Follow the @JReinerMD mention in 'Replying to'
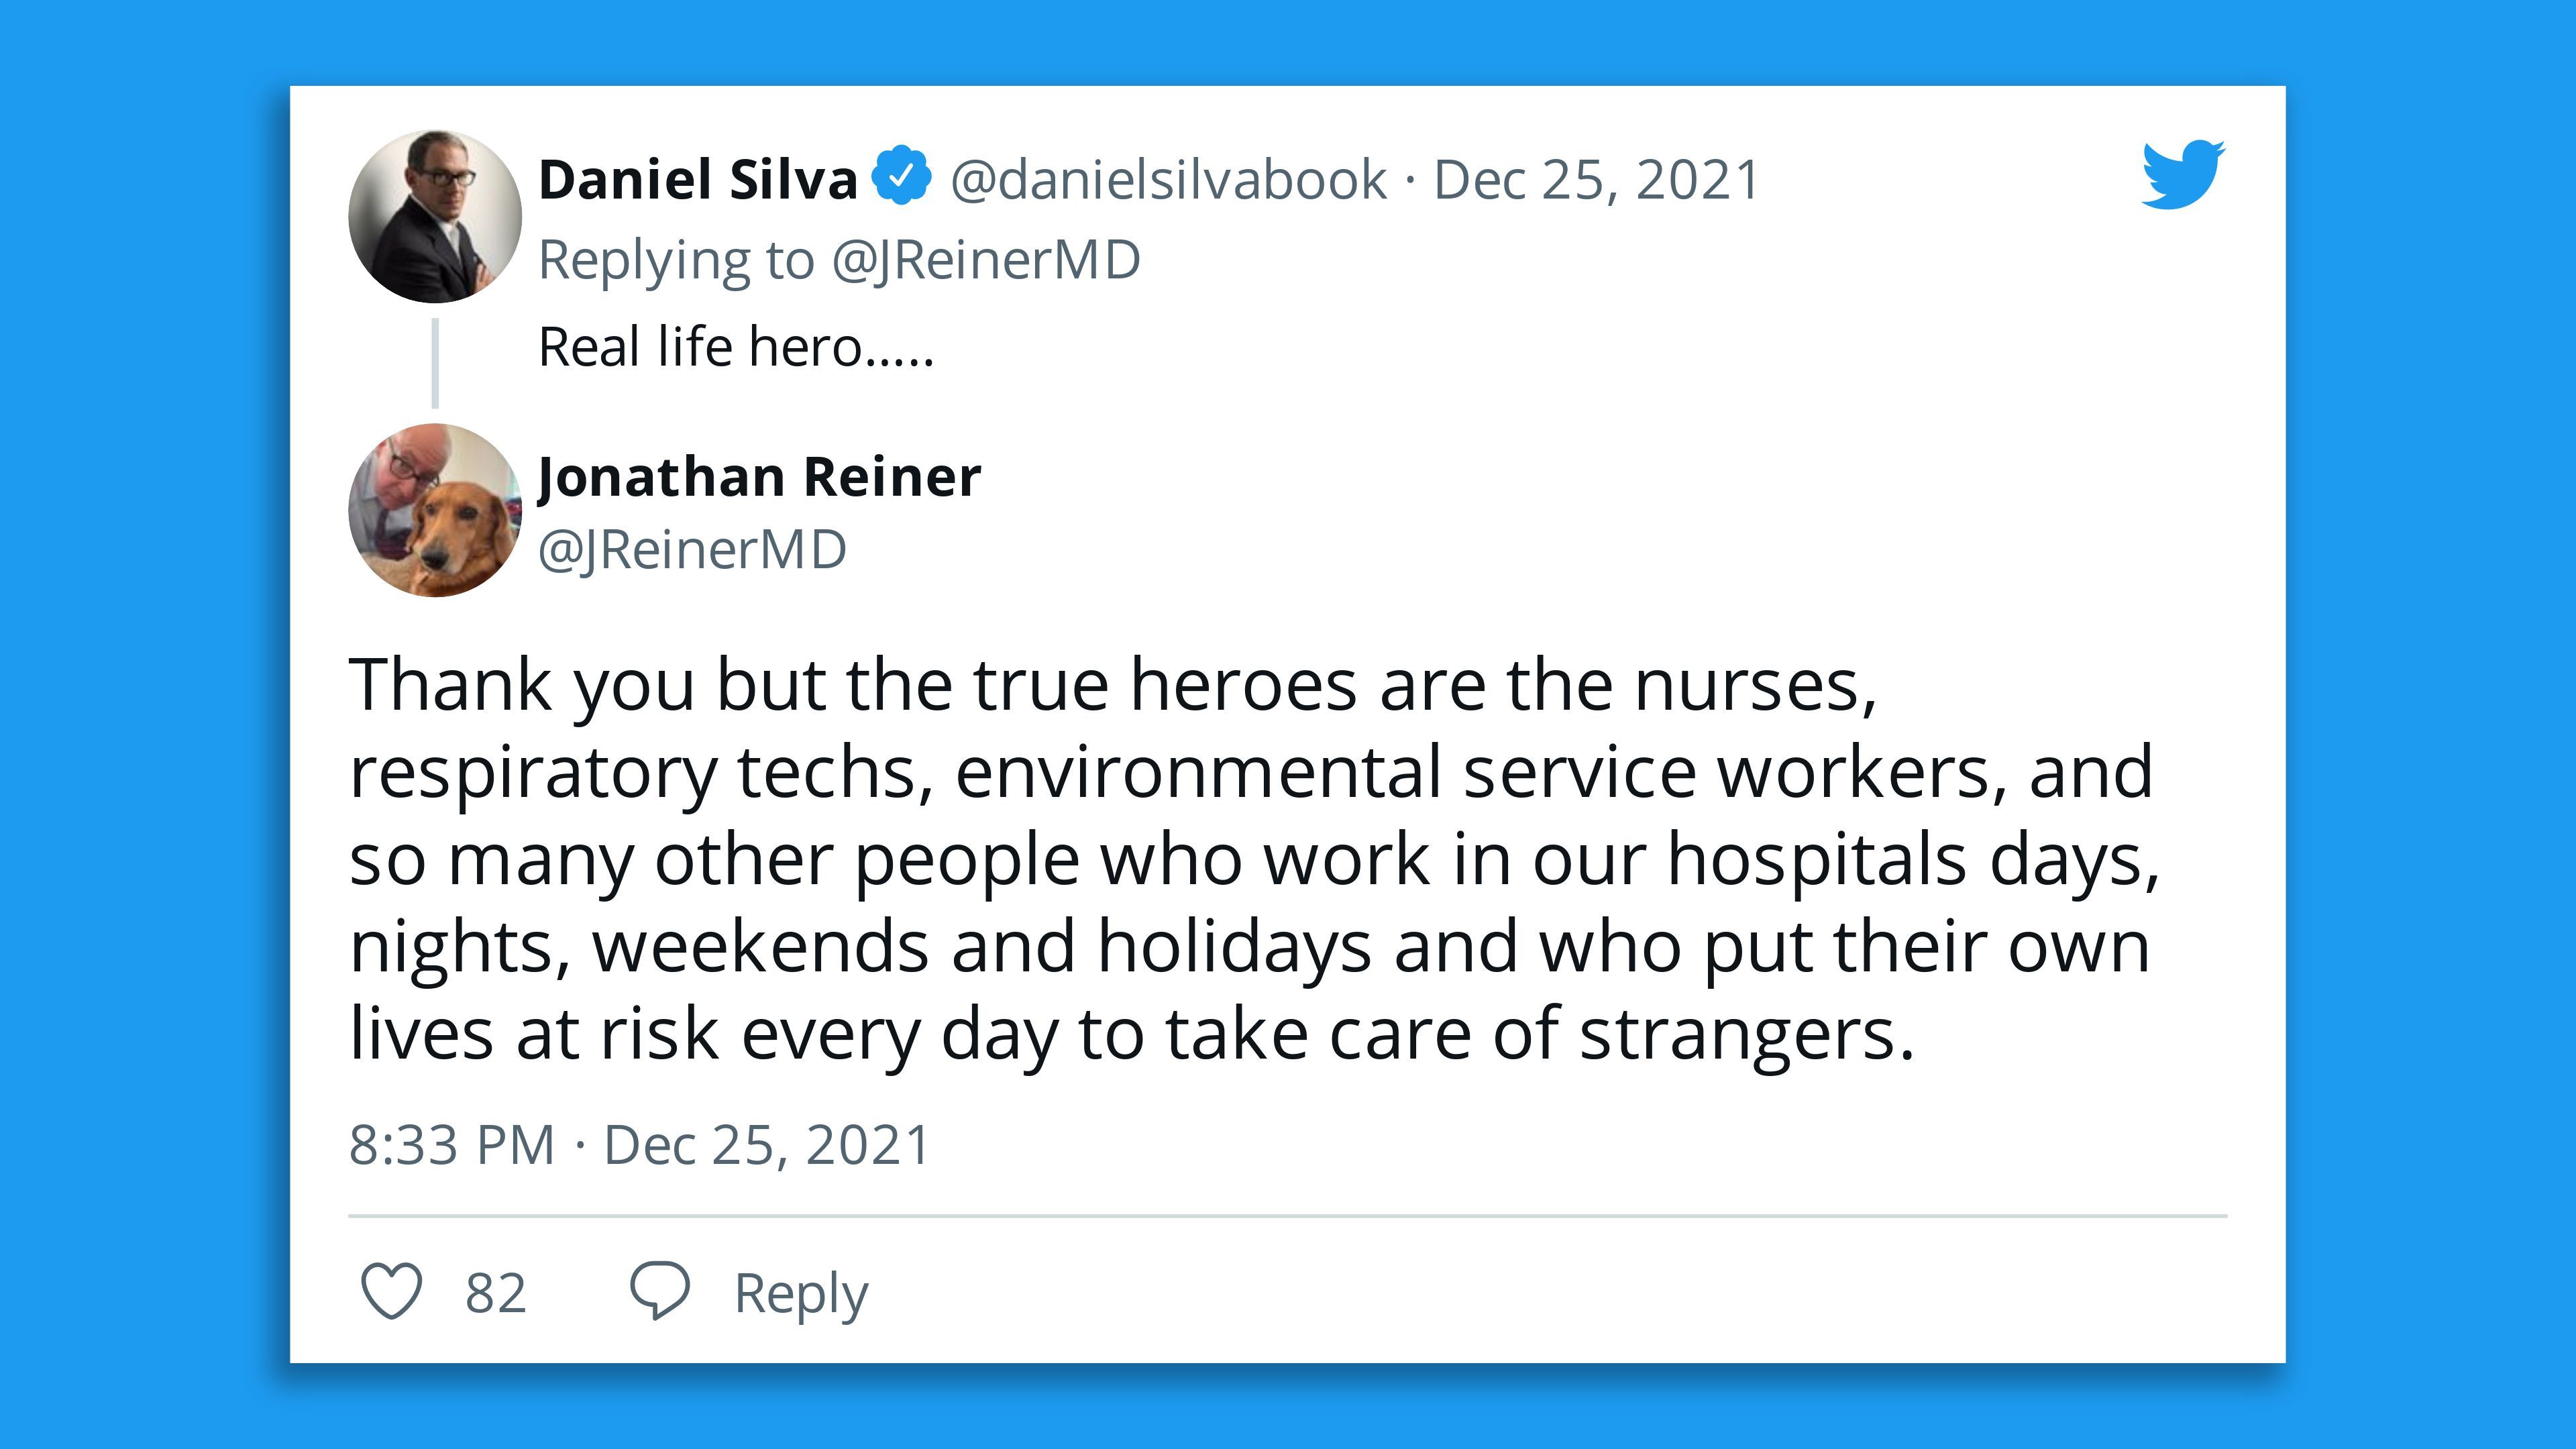The image size is (2576, 1449). [986, 260]
